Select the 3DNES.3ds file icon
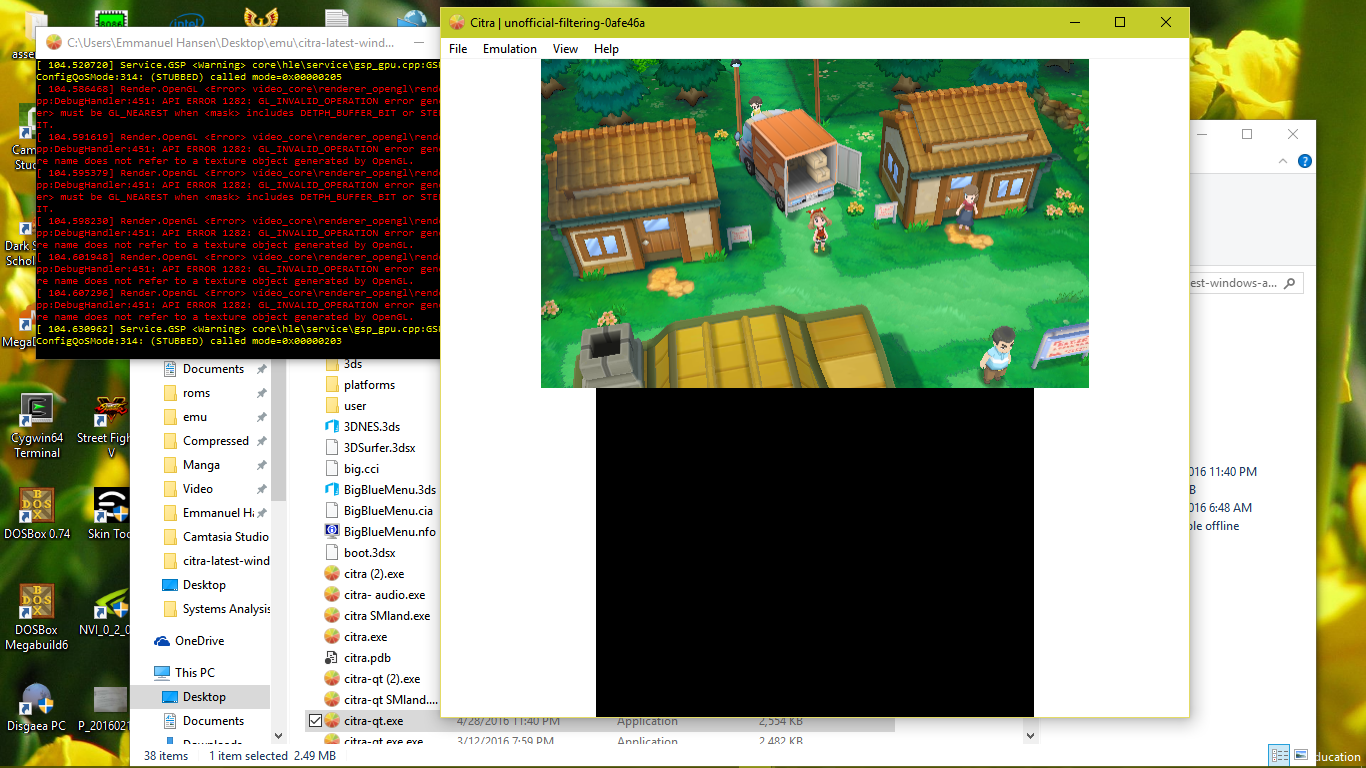The width and height of the screenshot is (1366, 768). [x=333, y=427]
